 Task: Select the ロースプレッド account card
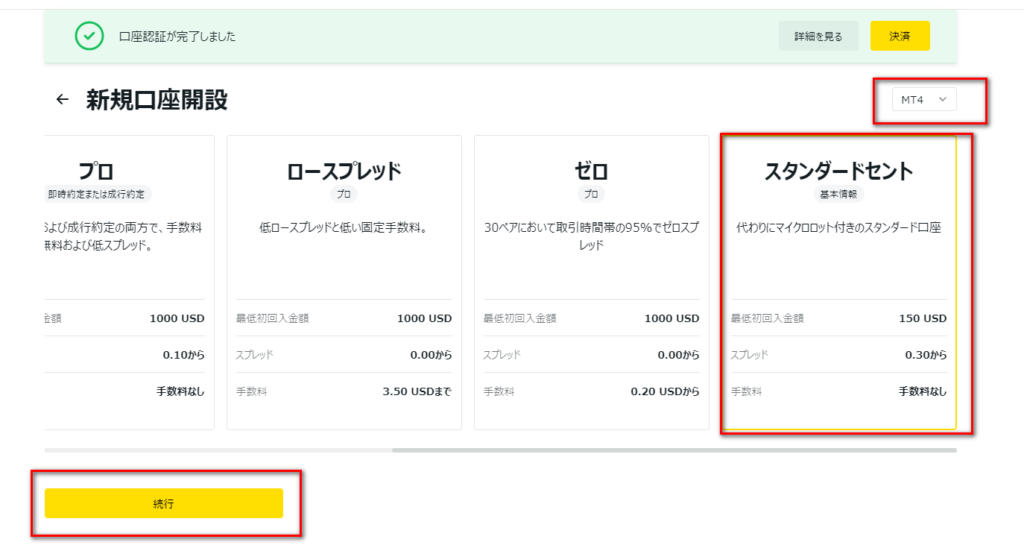click(x=344, y=282)
